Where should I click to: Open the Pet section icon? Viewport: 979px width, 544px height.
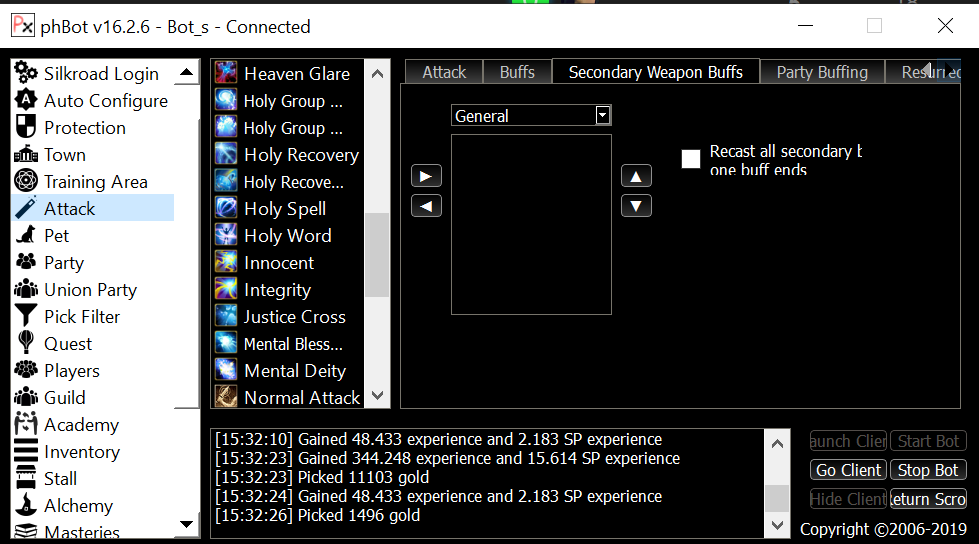(x=26, y=236)
